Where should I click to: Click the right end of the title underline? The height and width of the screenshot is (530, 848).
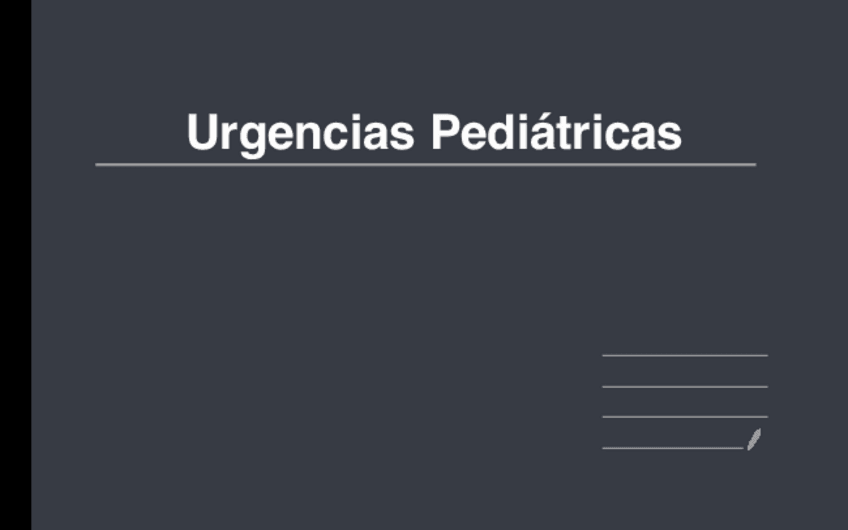click(752, 164)
